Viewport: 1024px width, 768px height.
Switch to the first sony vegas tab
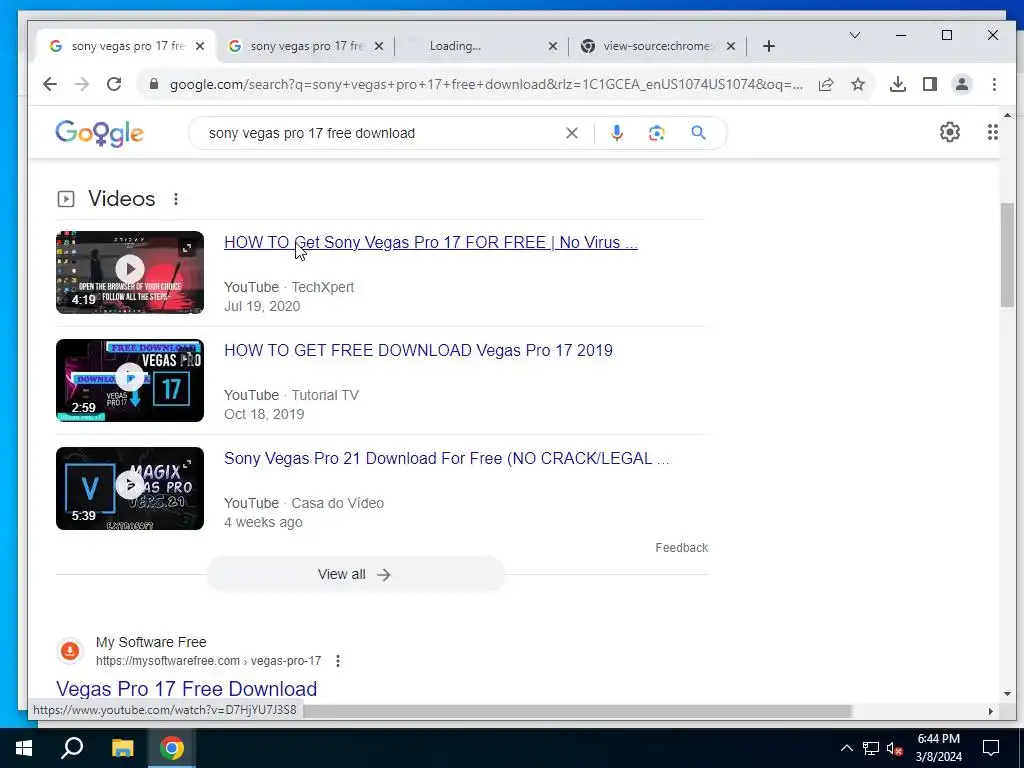127,46
